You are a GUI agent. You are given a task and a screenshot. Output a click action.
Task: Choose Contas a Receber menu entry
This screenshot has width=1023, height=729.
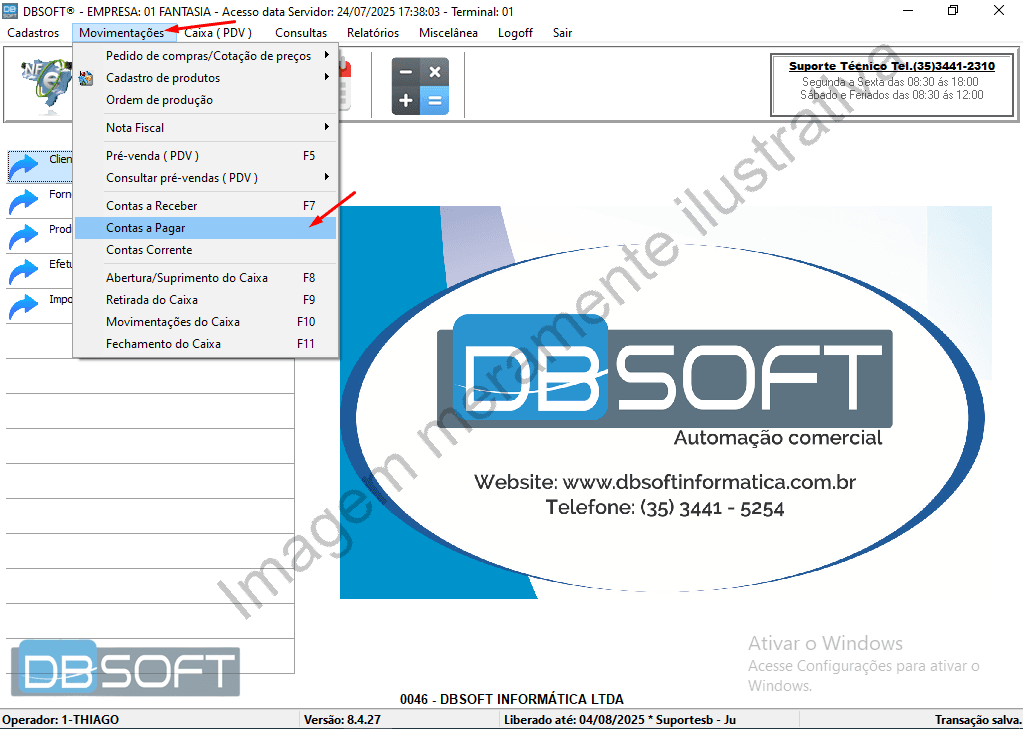151,206
